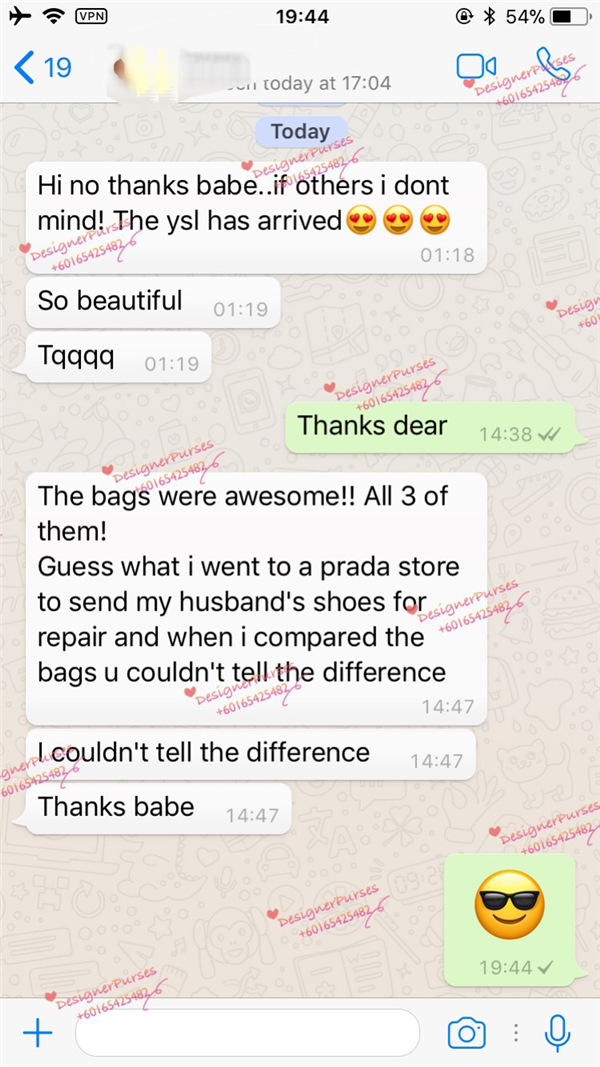This screenshot has height=1067, width=600.
Task: Tap the 'Today' date label
Action: click(300, 131)
